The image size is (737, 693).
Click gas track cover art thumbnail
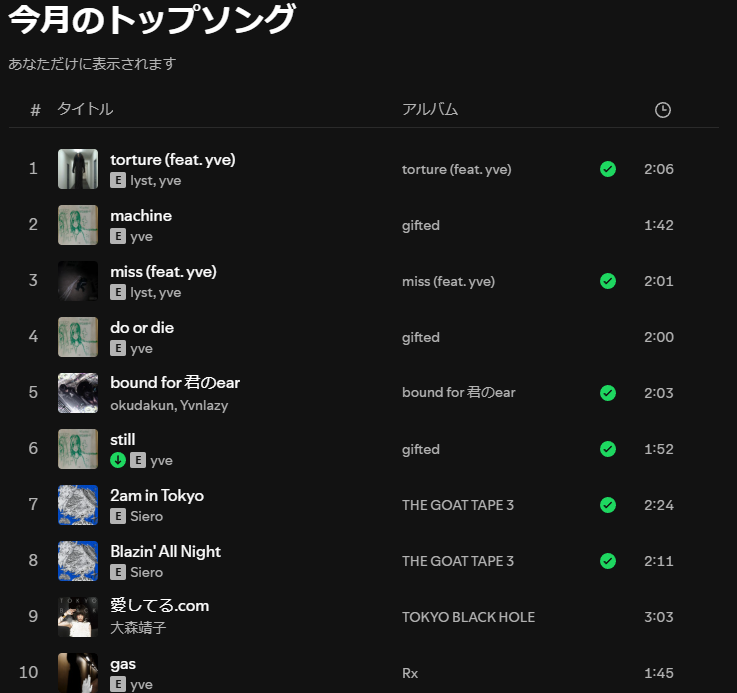tap(78, 672)
